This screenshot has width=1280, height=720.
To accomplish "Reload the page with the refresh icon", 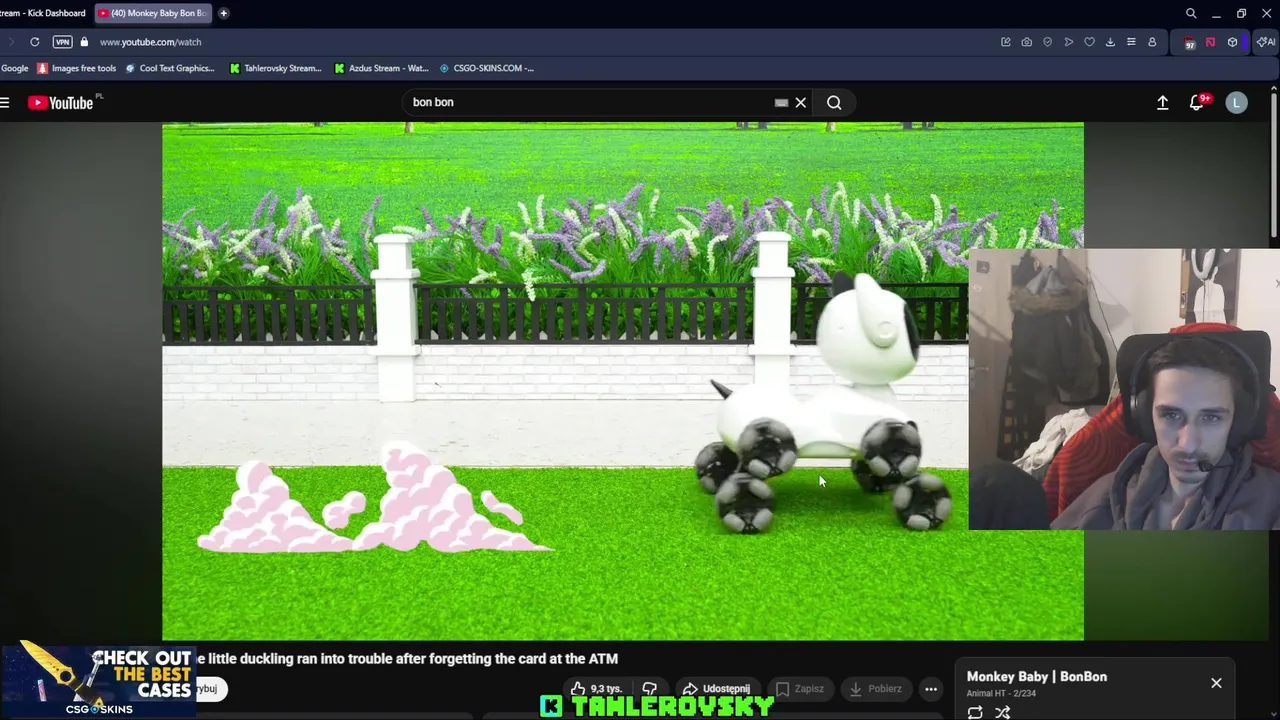I will coord(35,42).
